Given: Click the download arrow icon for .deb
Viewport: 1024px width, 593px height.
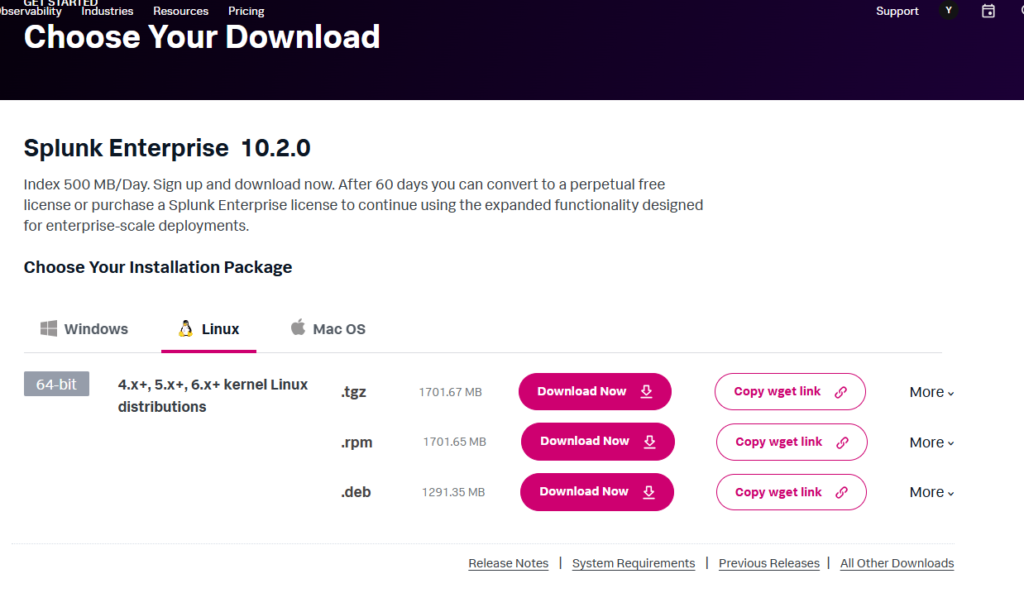Looking at the screenshot, I should (648, 491).
